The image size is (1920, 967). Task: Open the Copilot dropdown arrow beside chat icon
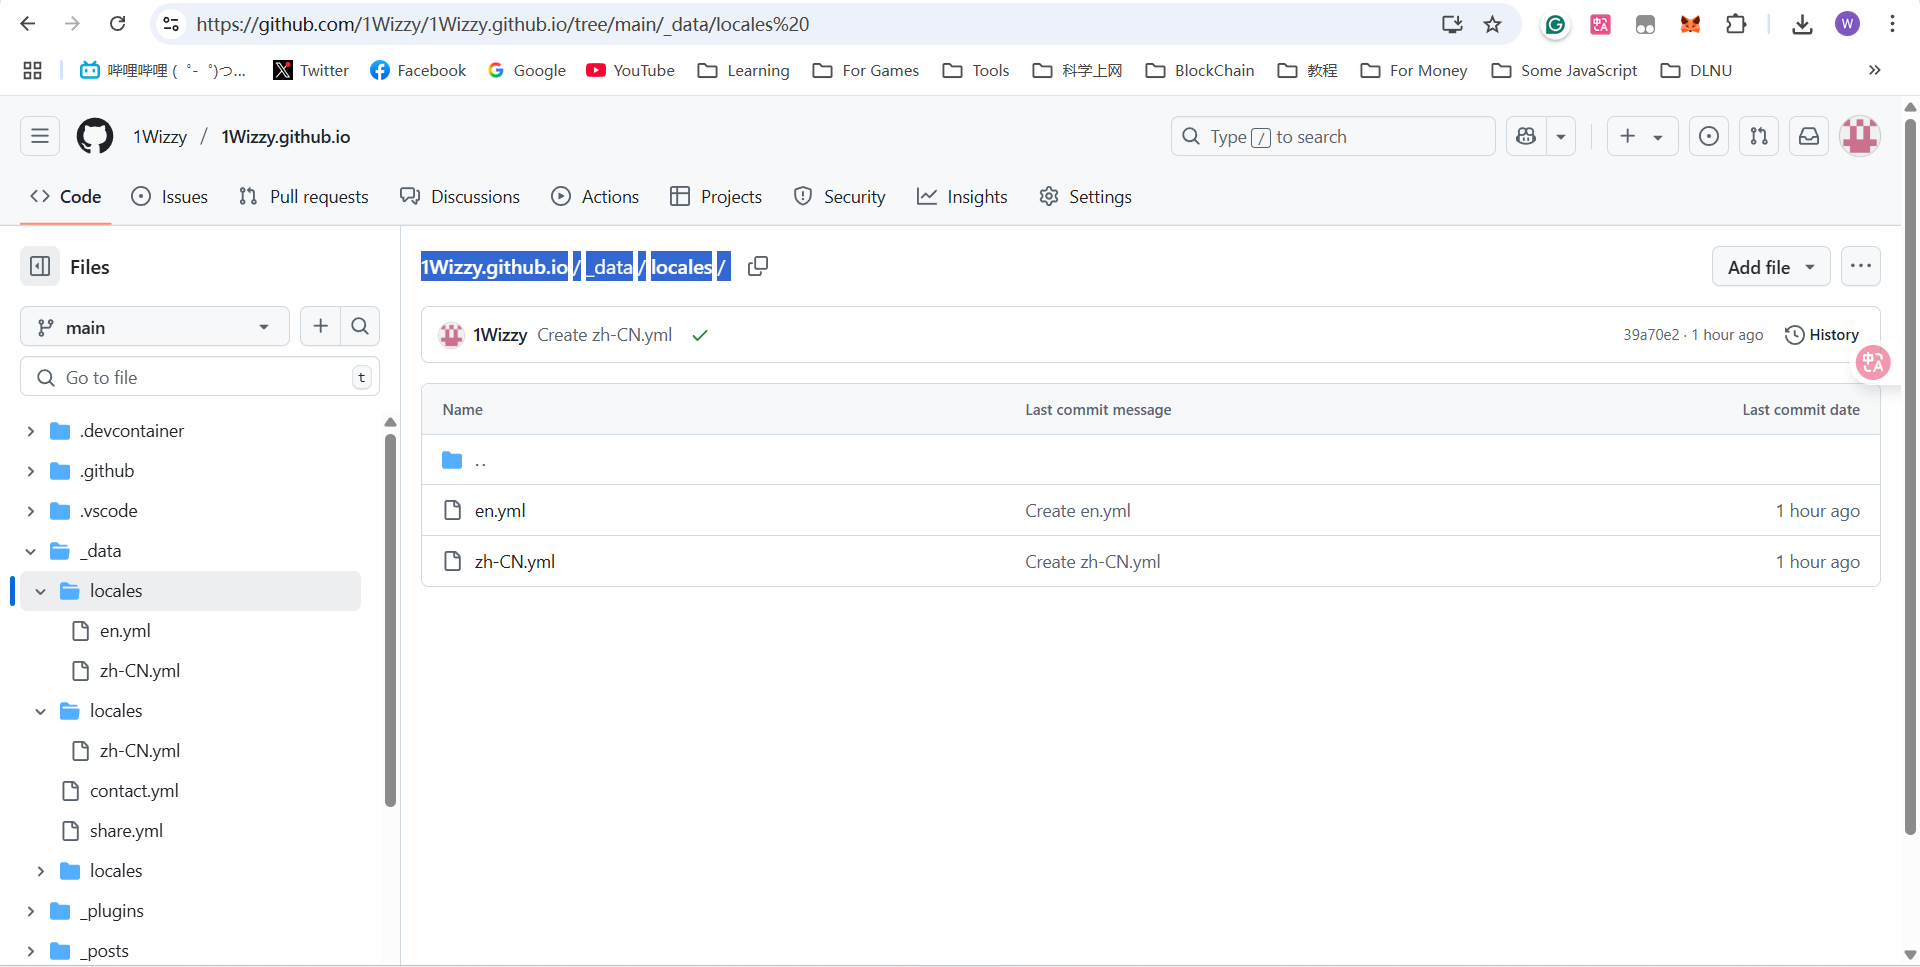(x=1561, y=136)
